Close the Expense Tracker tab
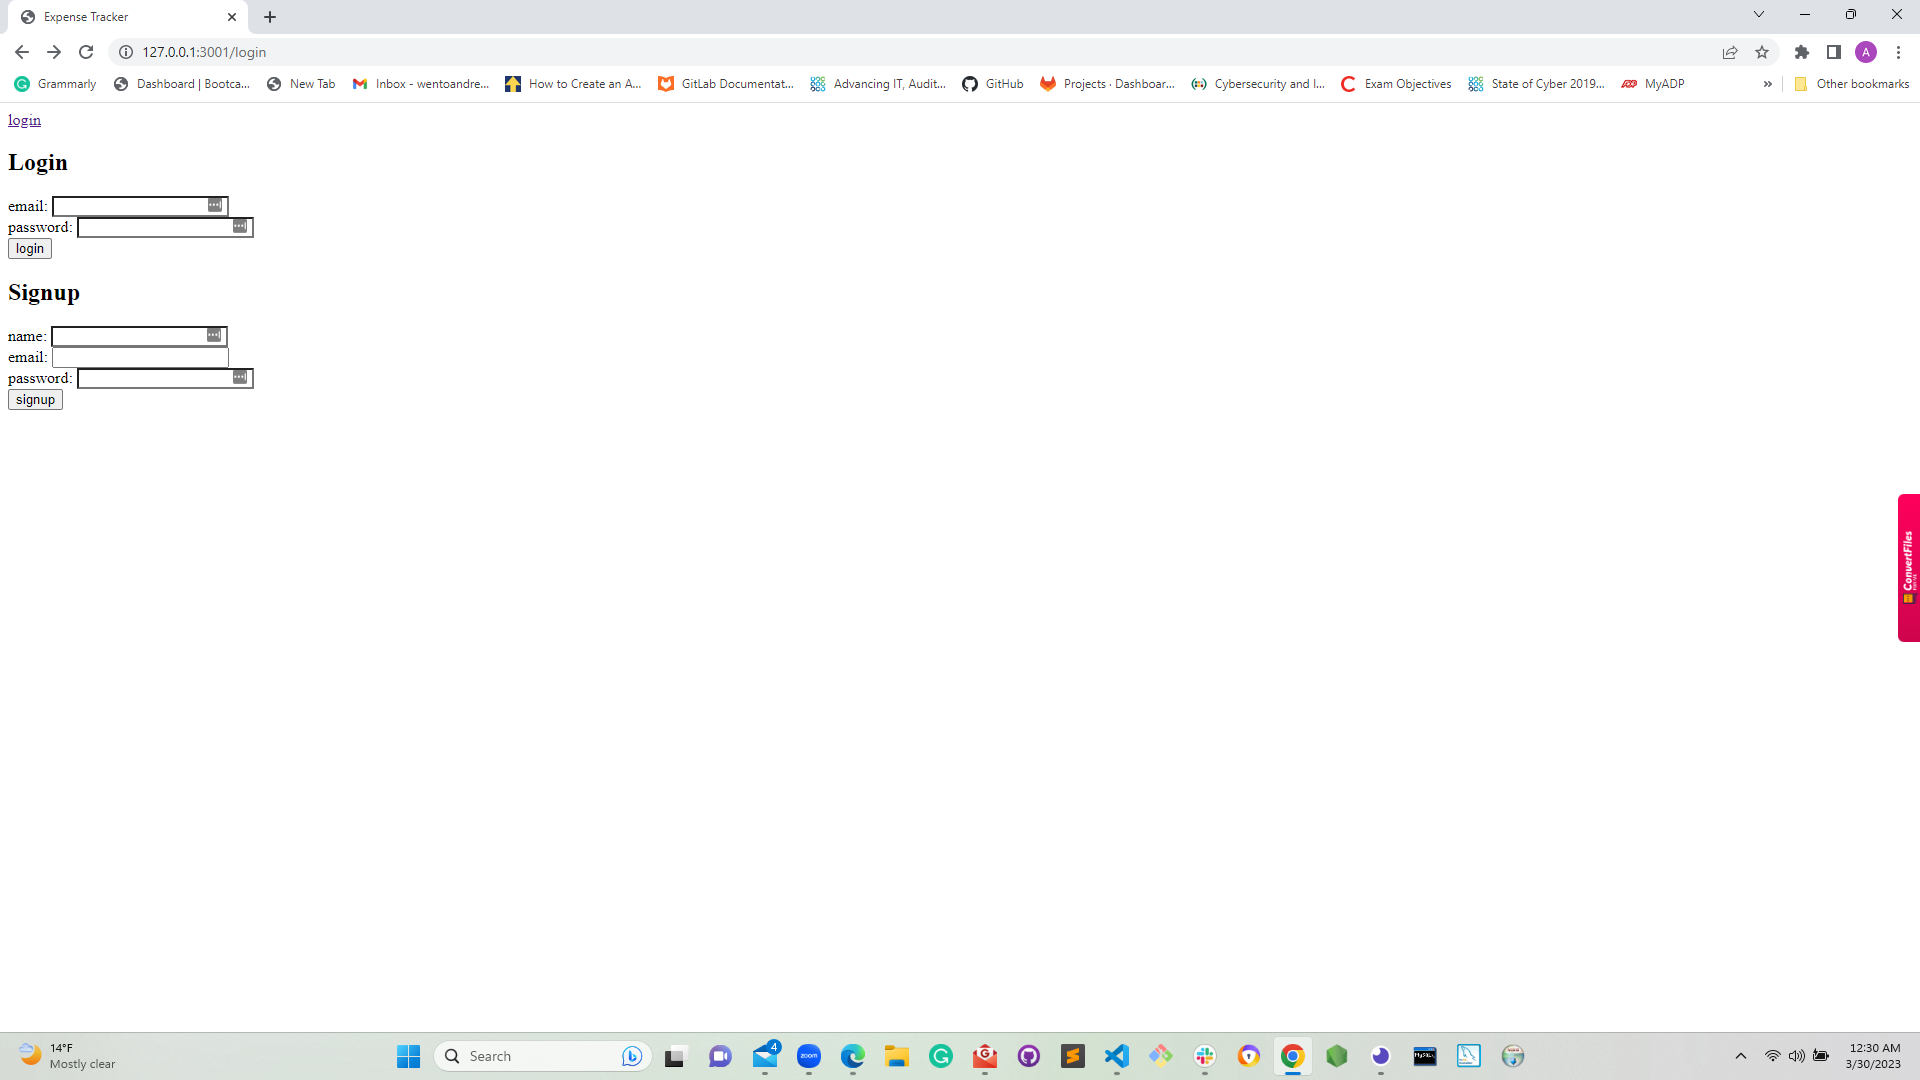Viewport: 1920px width, 1080px height. (x=232, y=17)
